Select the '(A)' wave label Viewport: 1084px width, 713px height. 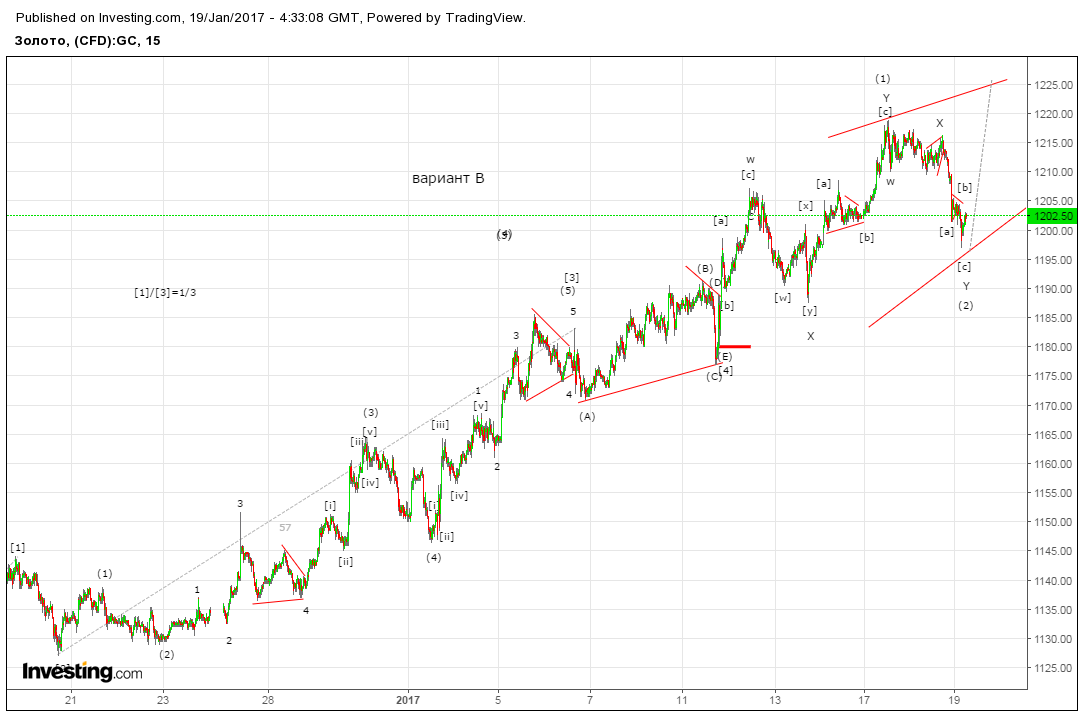pyautogui.click(x=587, y=416)
